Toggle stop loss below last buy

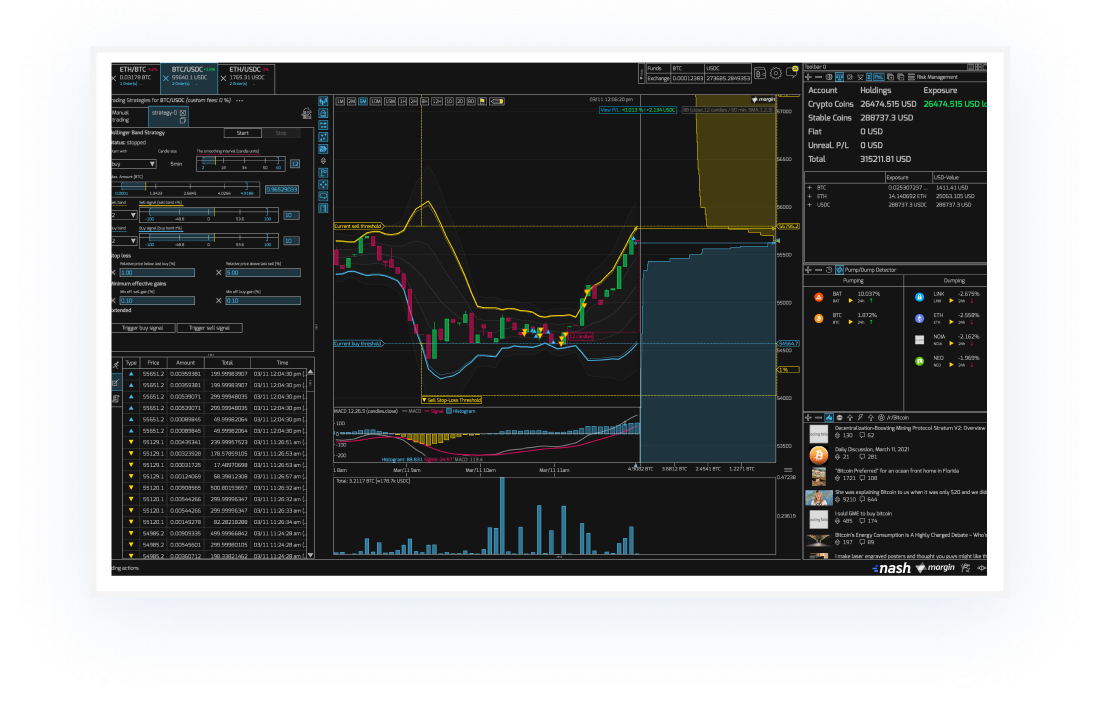pos(113,272)
